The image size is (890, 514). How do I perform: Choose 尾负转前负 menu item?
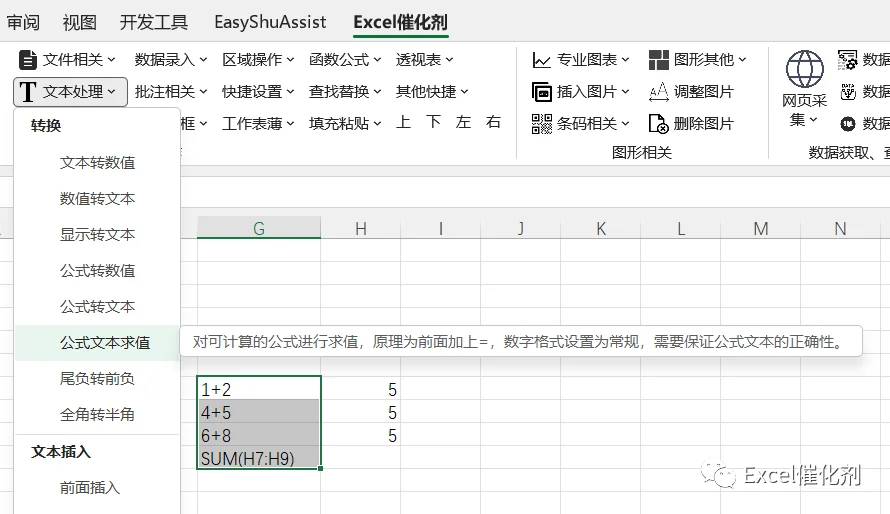[97, 378]
